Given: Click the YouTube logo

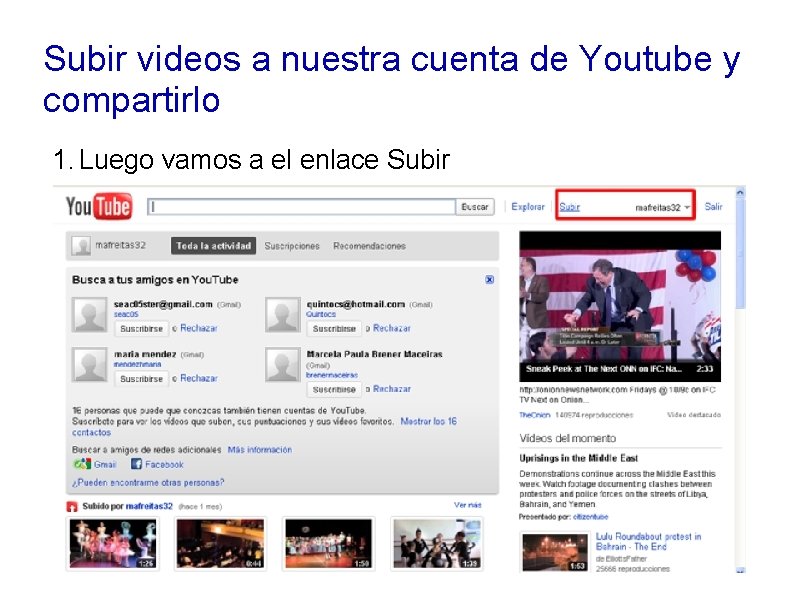Looking at the screenshot, I should [x=99, y=206].
